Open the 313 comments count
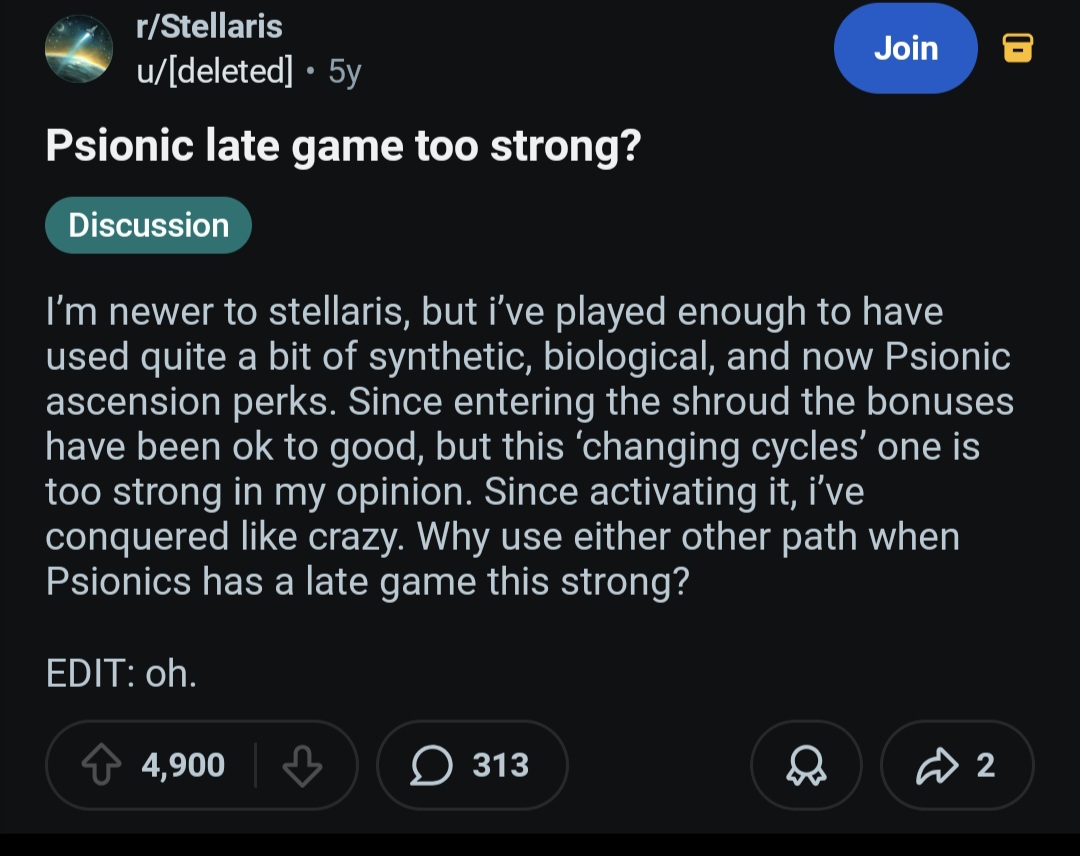 click(x=501, y=764)
